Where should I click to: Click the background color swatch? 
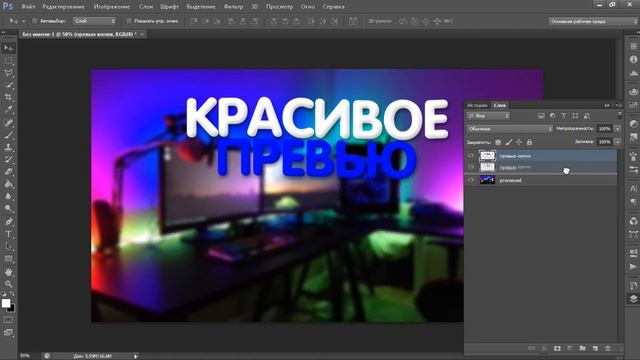[x=11, y=308]
